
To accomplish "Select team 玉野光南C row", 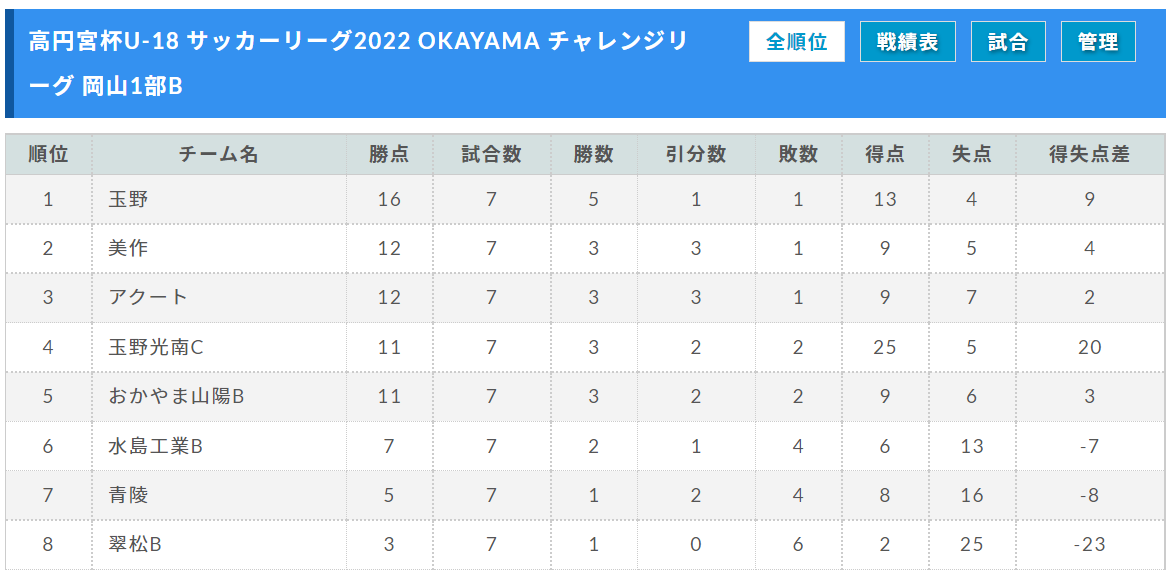I will (x=585, y=347).
